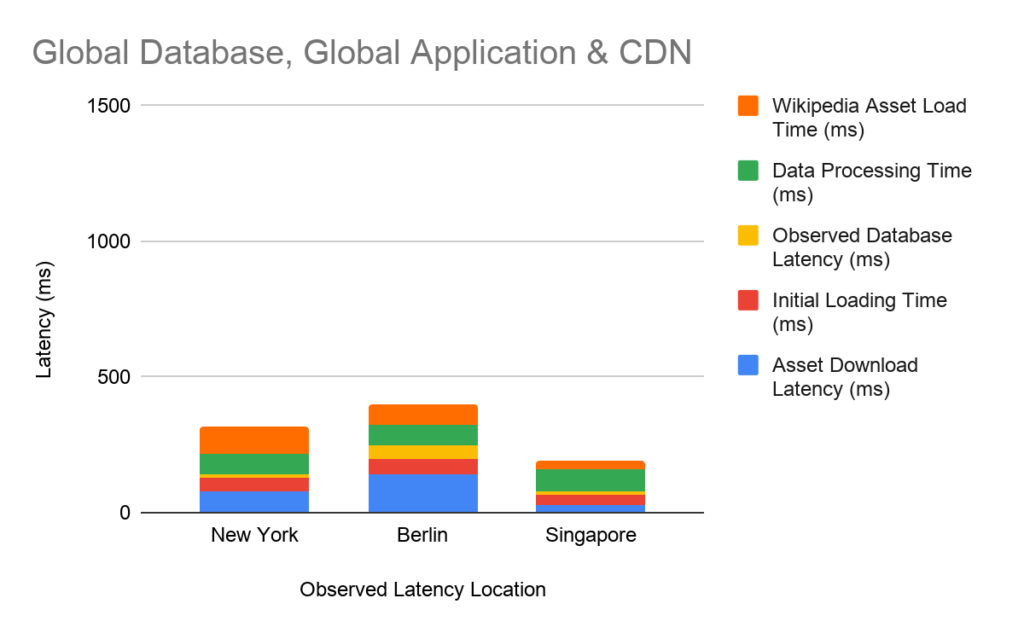This screenshot has height=633, width=1024.
Task: Select New York's red Initial Loading segment
Action: [x=254, y=484]
